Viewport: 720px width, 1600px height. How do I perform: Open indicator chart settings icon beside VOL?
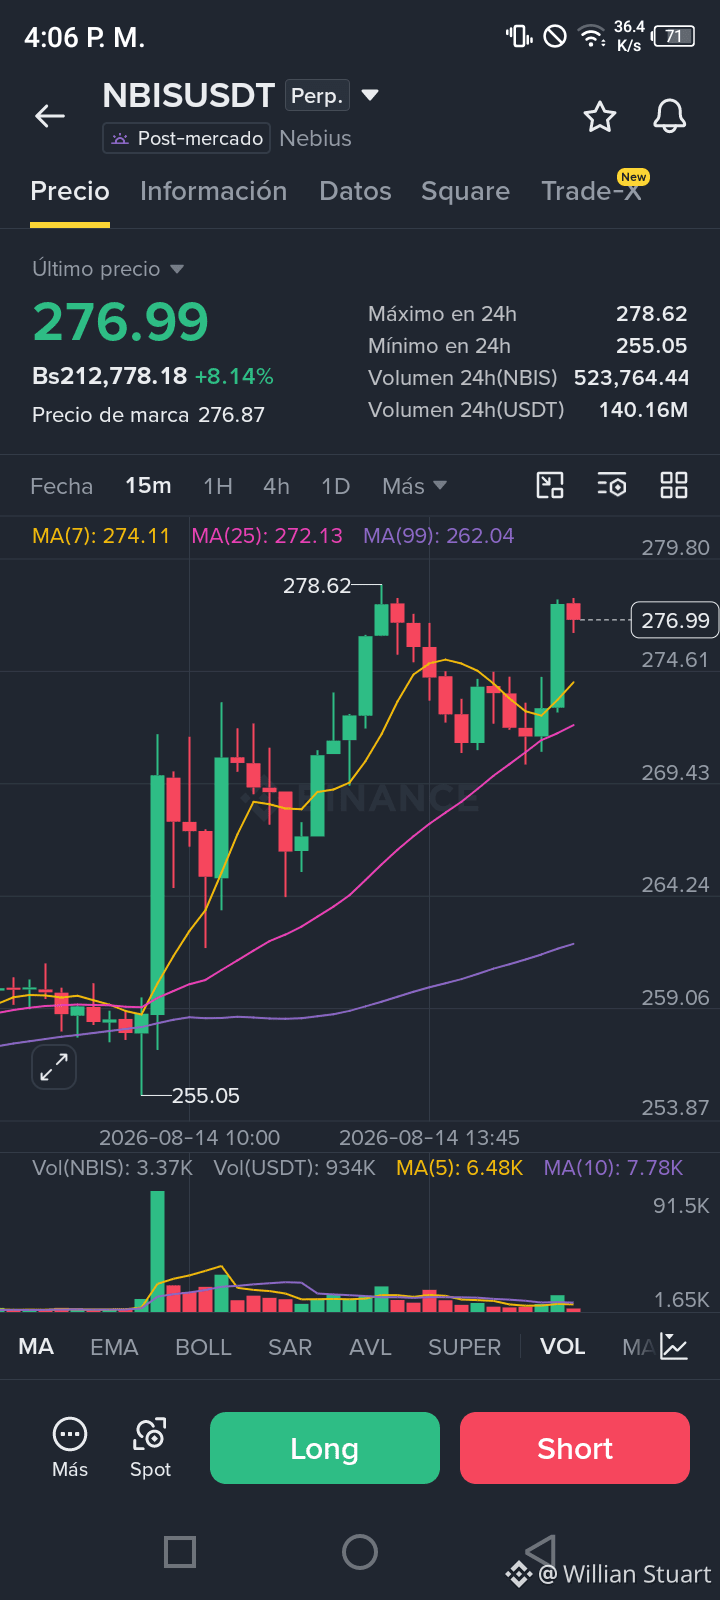(674, 1347)
